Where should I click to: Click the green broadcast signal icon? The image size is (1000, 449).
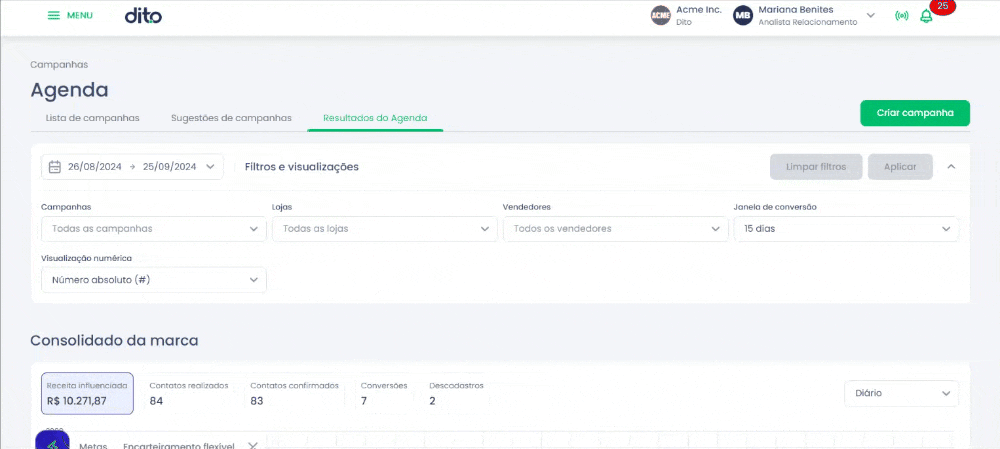pos(902,16)
